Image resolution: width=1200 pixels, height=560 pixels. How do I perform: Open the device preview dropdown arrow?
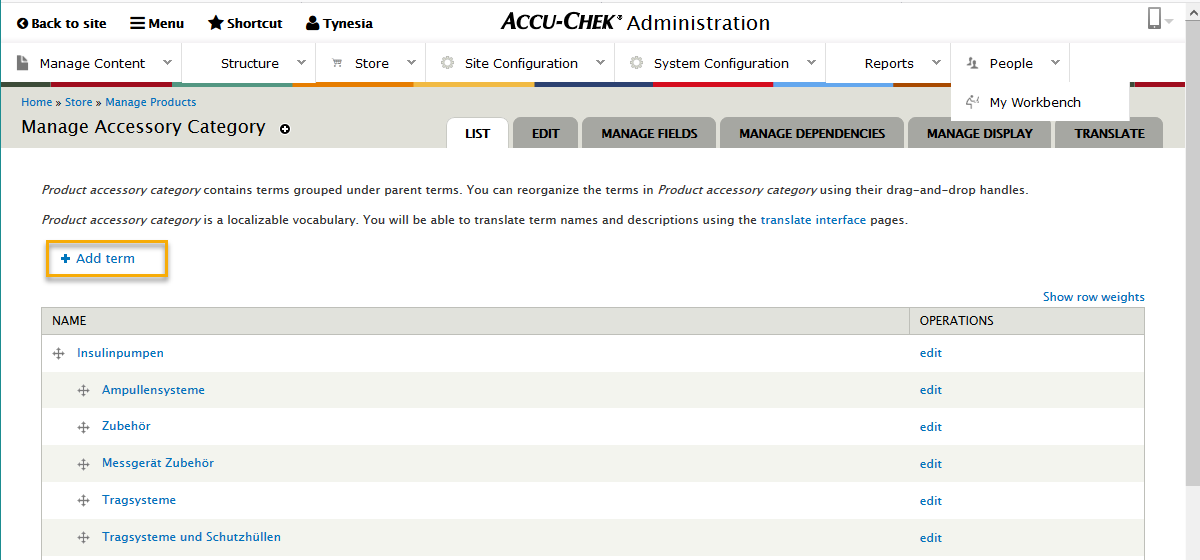(1169, 21)
